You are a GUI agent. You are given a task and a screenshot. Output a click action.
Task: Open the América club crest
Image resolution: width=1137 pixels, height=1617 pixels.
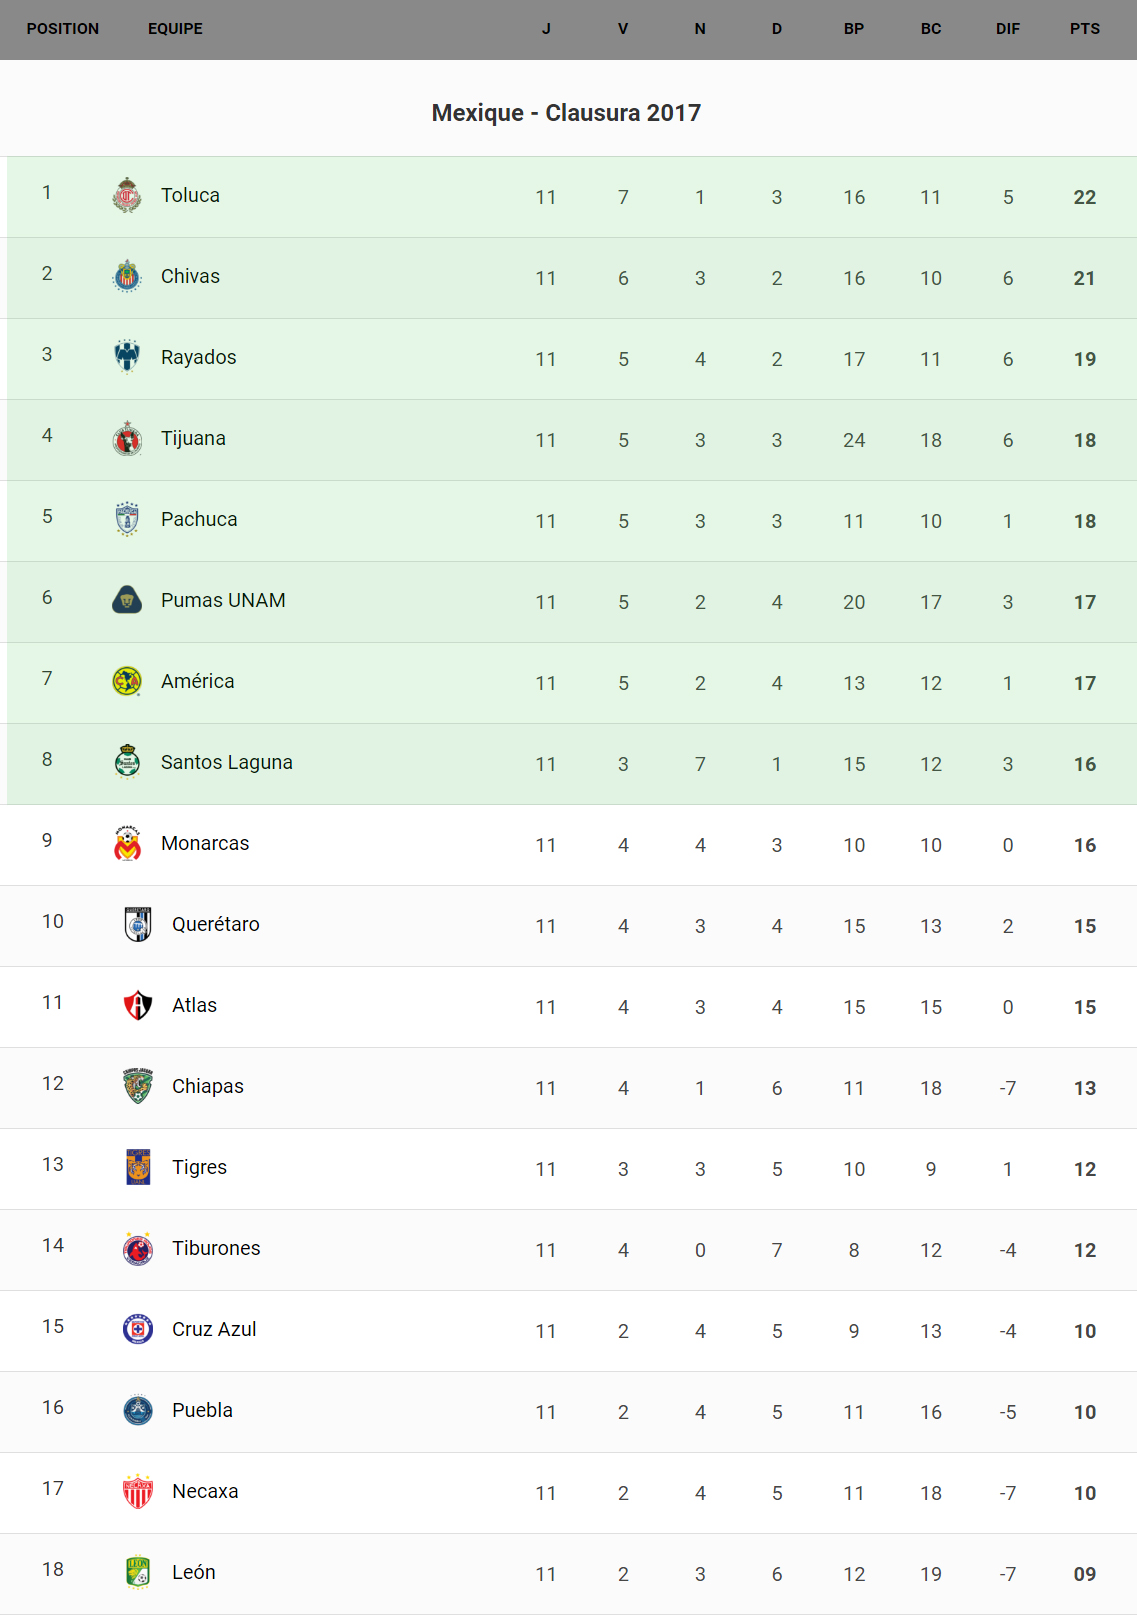pyautogui.click(x=127, y=681)
